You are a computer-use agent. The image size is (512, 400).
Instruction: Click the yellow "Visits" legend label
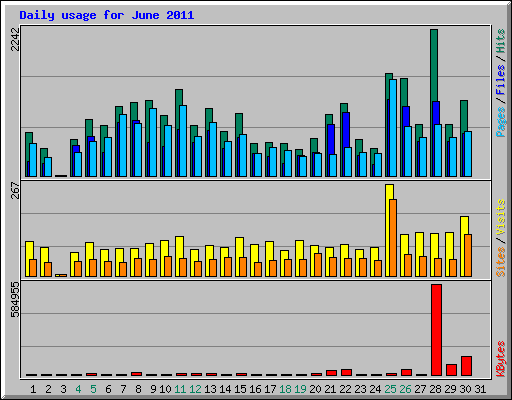click(x=500, y=217)
